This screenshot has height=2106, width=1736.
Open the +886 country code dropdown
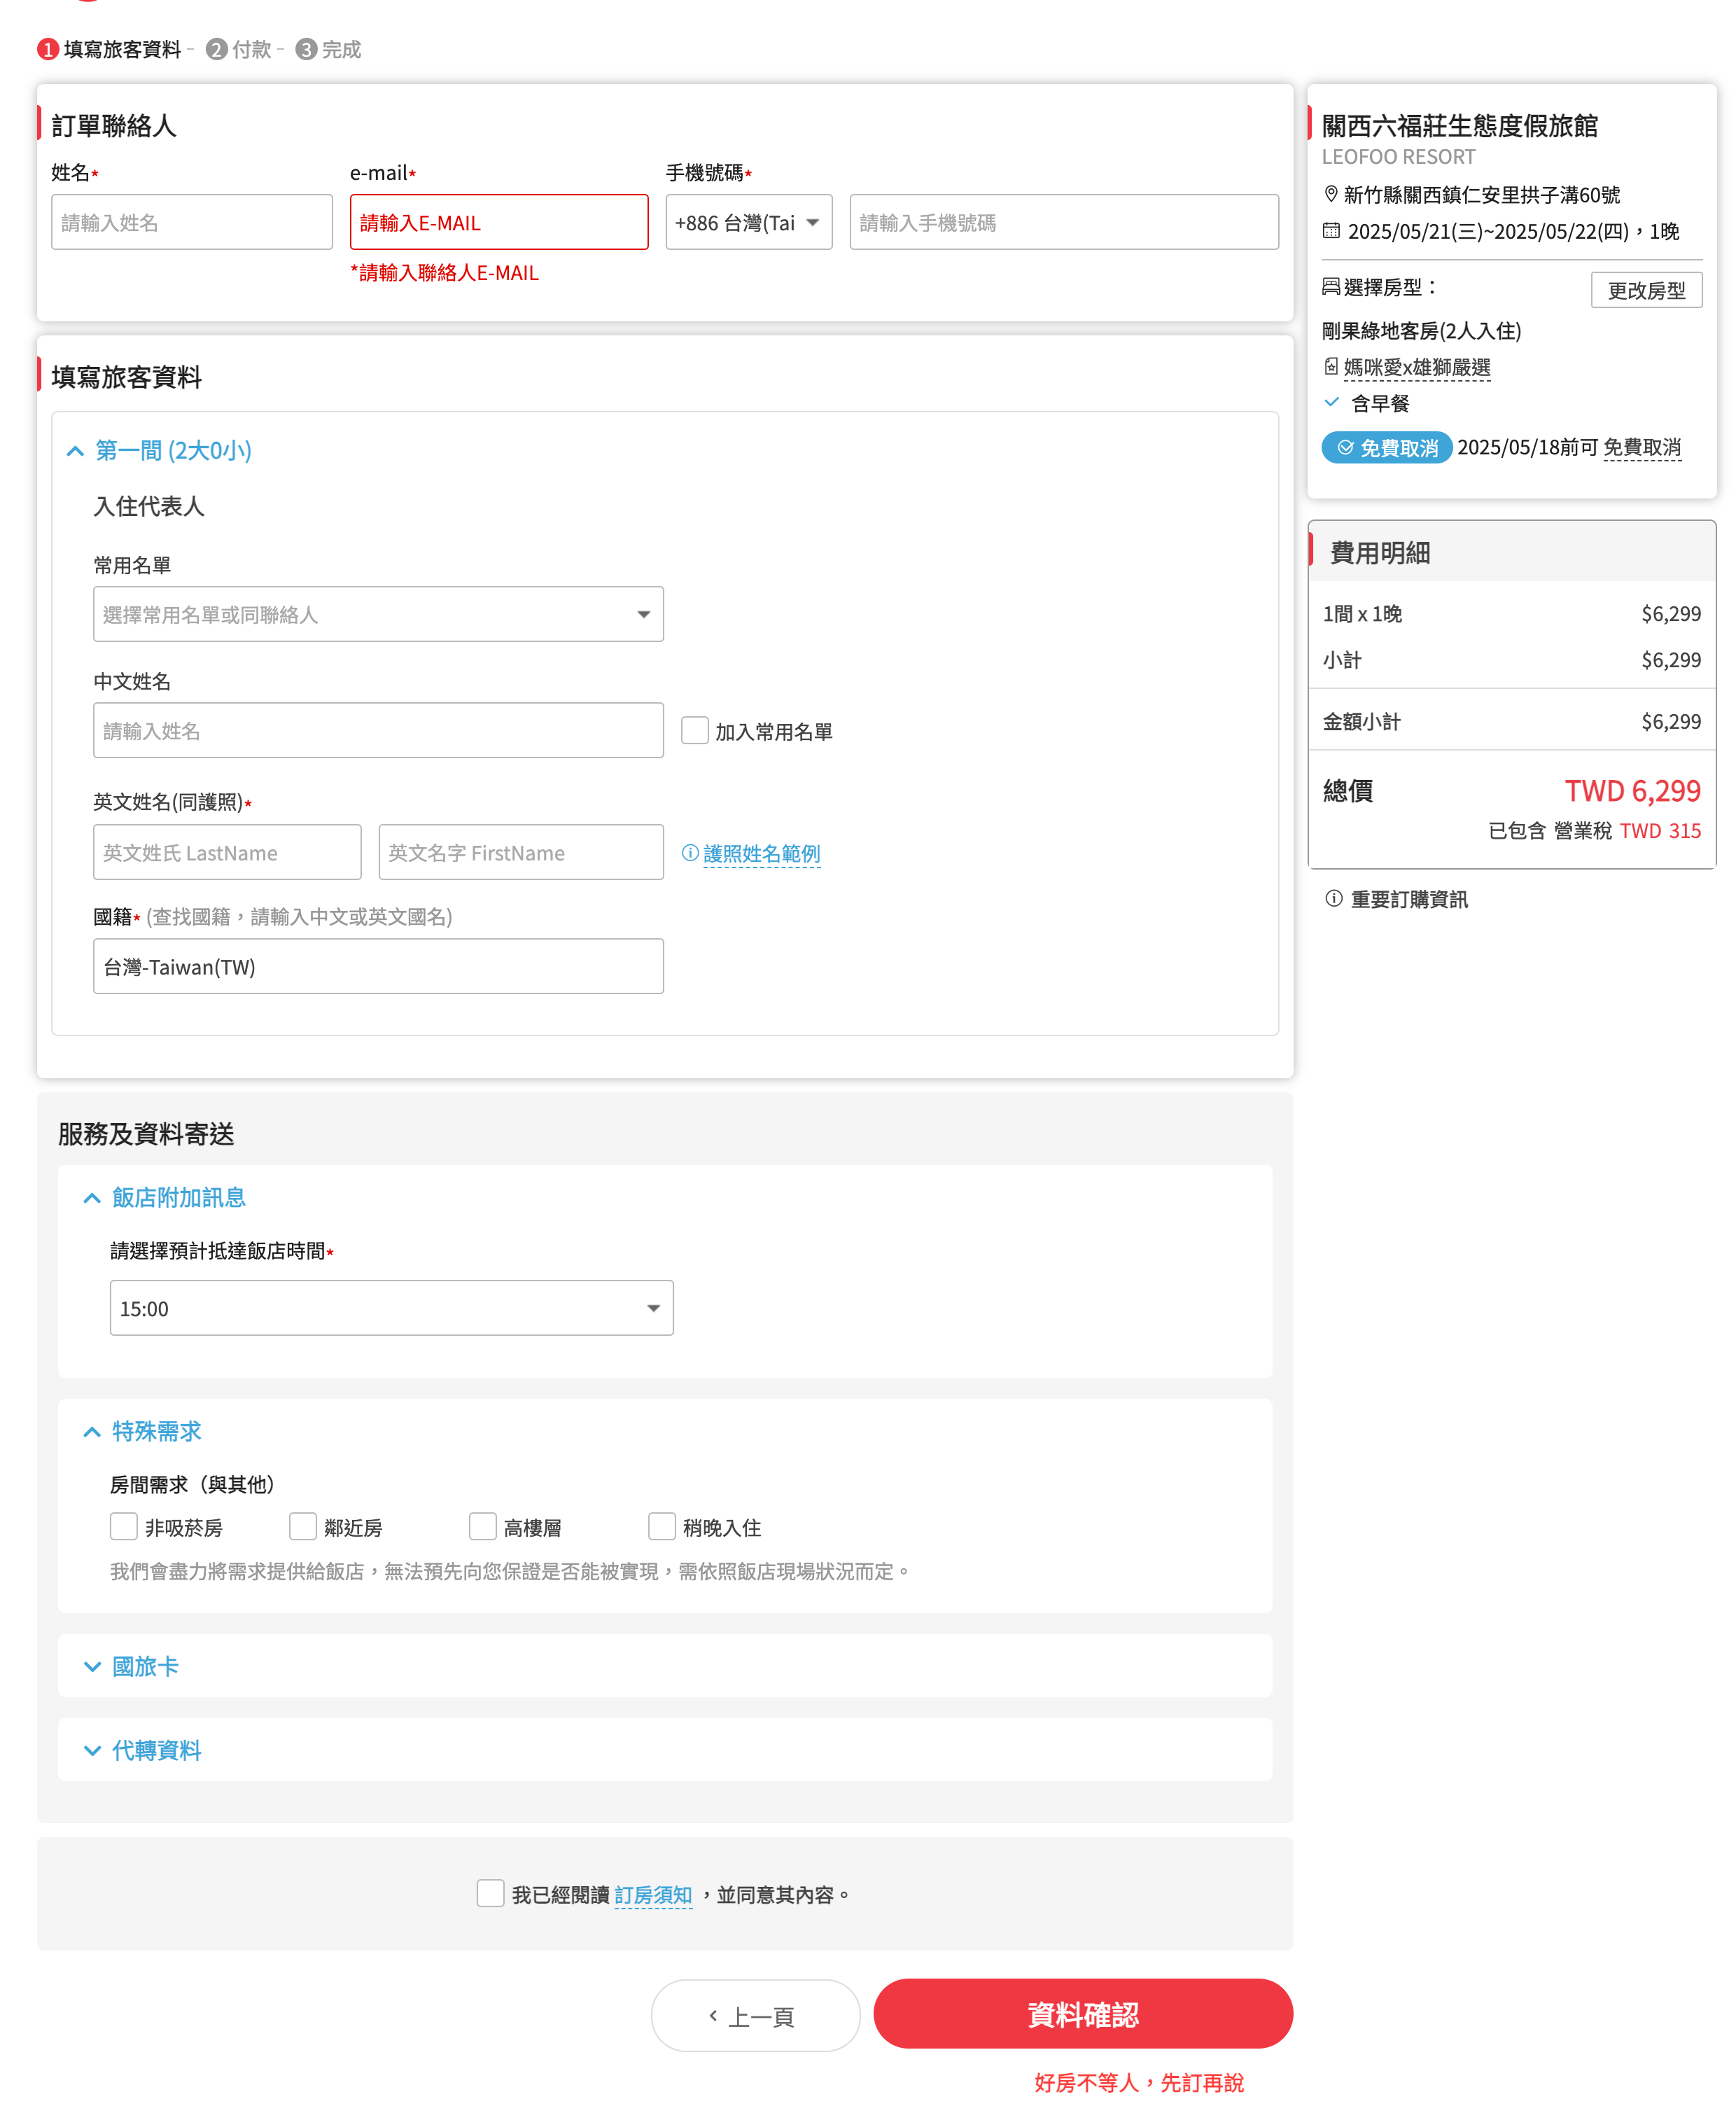[748, 222]
